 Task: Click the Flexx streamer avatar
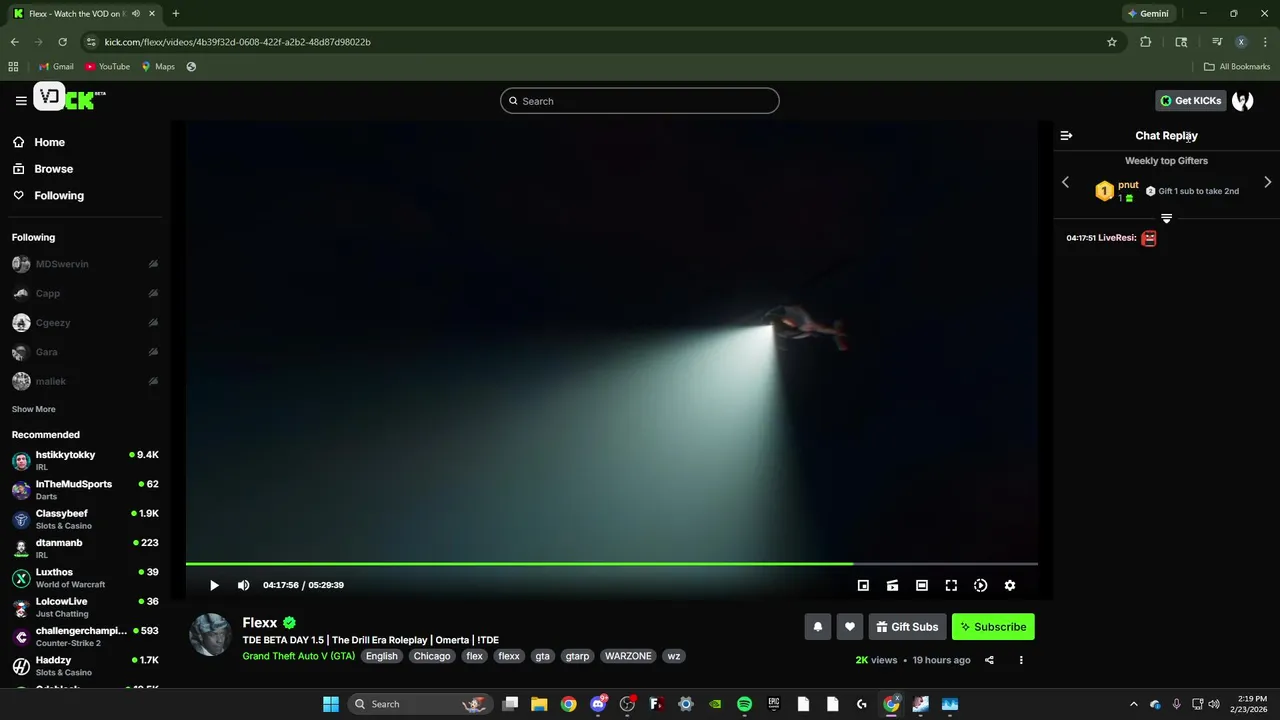(x=211, y=635)
